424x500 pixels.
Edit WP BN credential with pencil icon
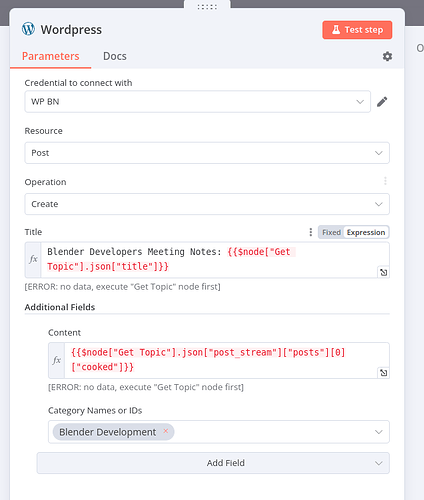tap(382, 102)
